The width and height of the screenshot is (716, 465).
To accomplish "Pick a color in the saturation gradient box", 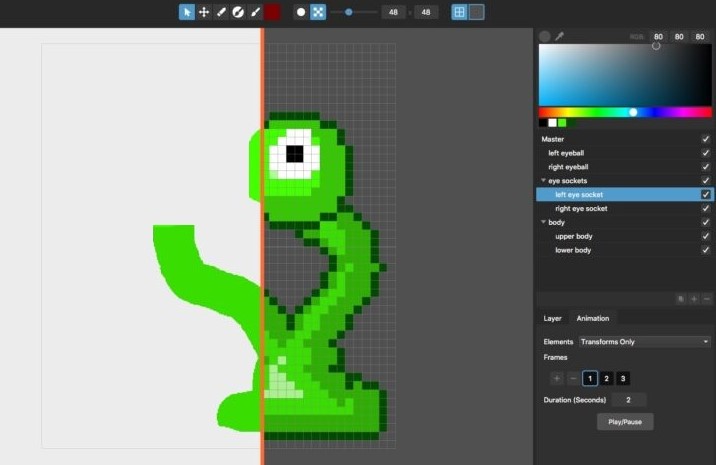I will coord(625,75).
